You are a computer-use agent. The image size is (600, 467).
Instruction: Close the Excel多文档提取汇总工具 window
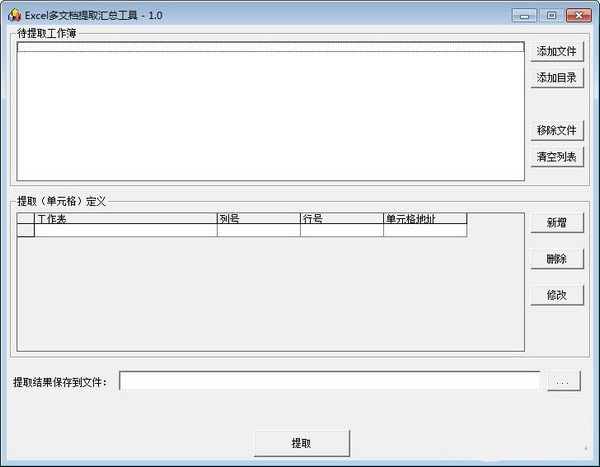click(x=579, y=16)
